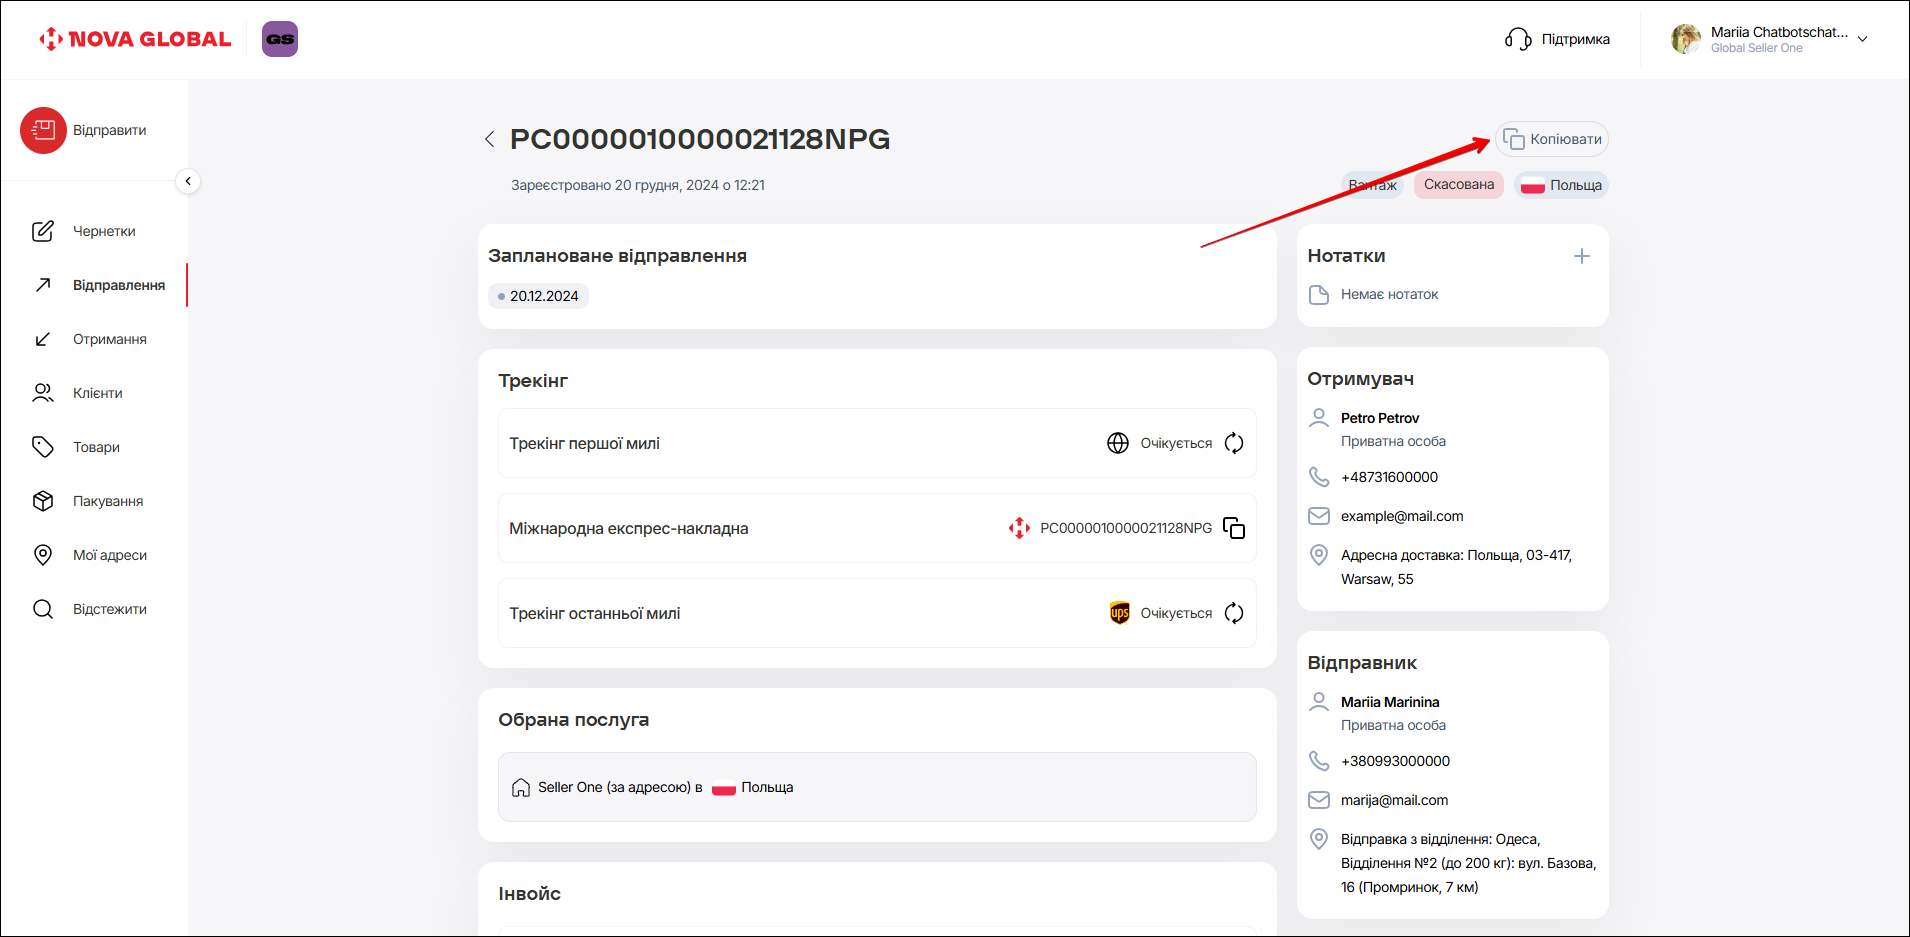
Task: Open Мої адреси addresses page
Action: [x=109, y=555]
